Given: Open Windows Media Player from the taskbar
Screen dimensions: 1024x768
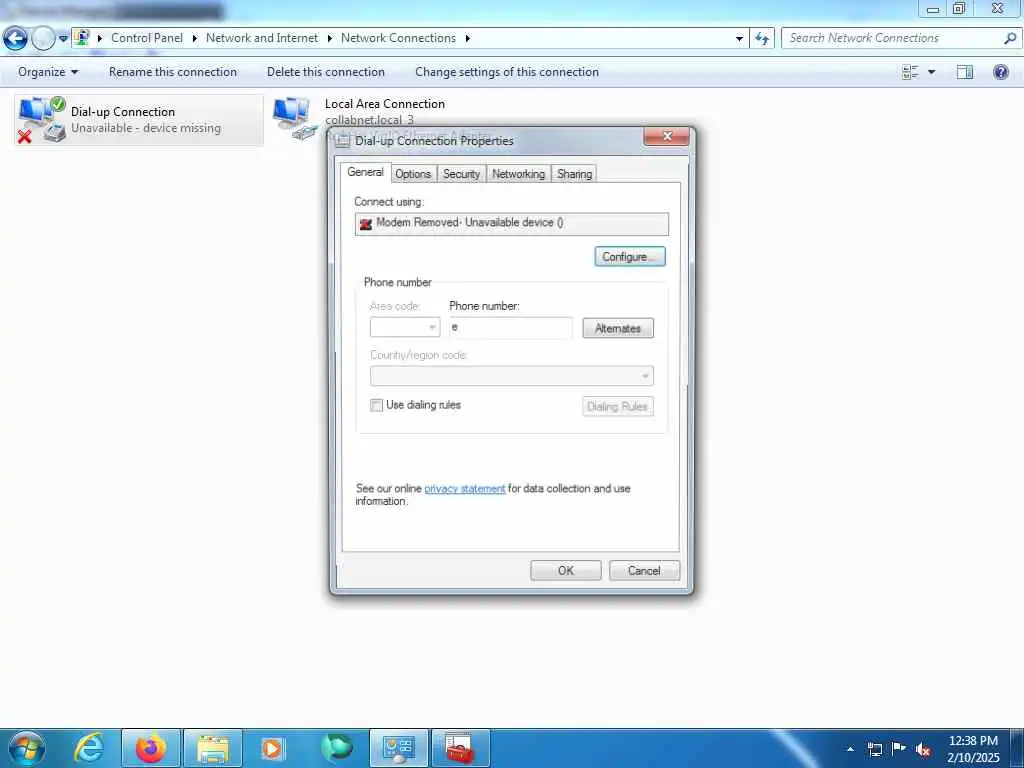Looking at the screenshot, I should click(x=272, y=748).
